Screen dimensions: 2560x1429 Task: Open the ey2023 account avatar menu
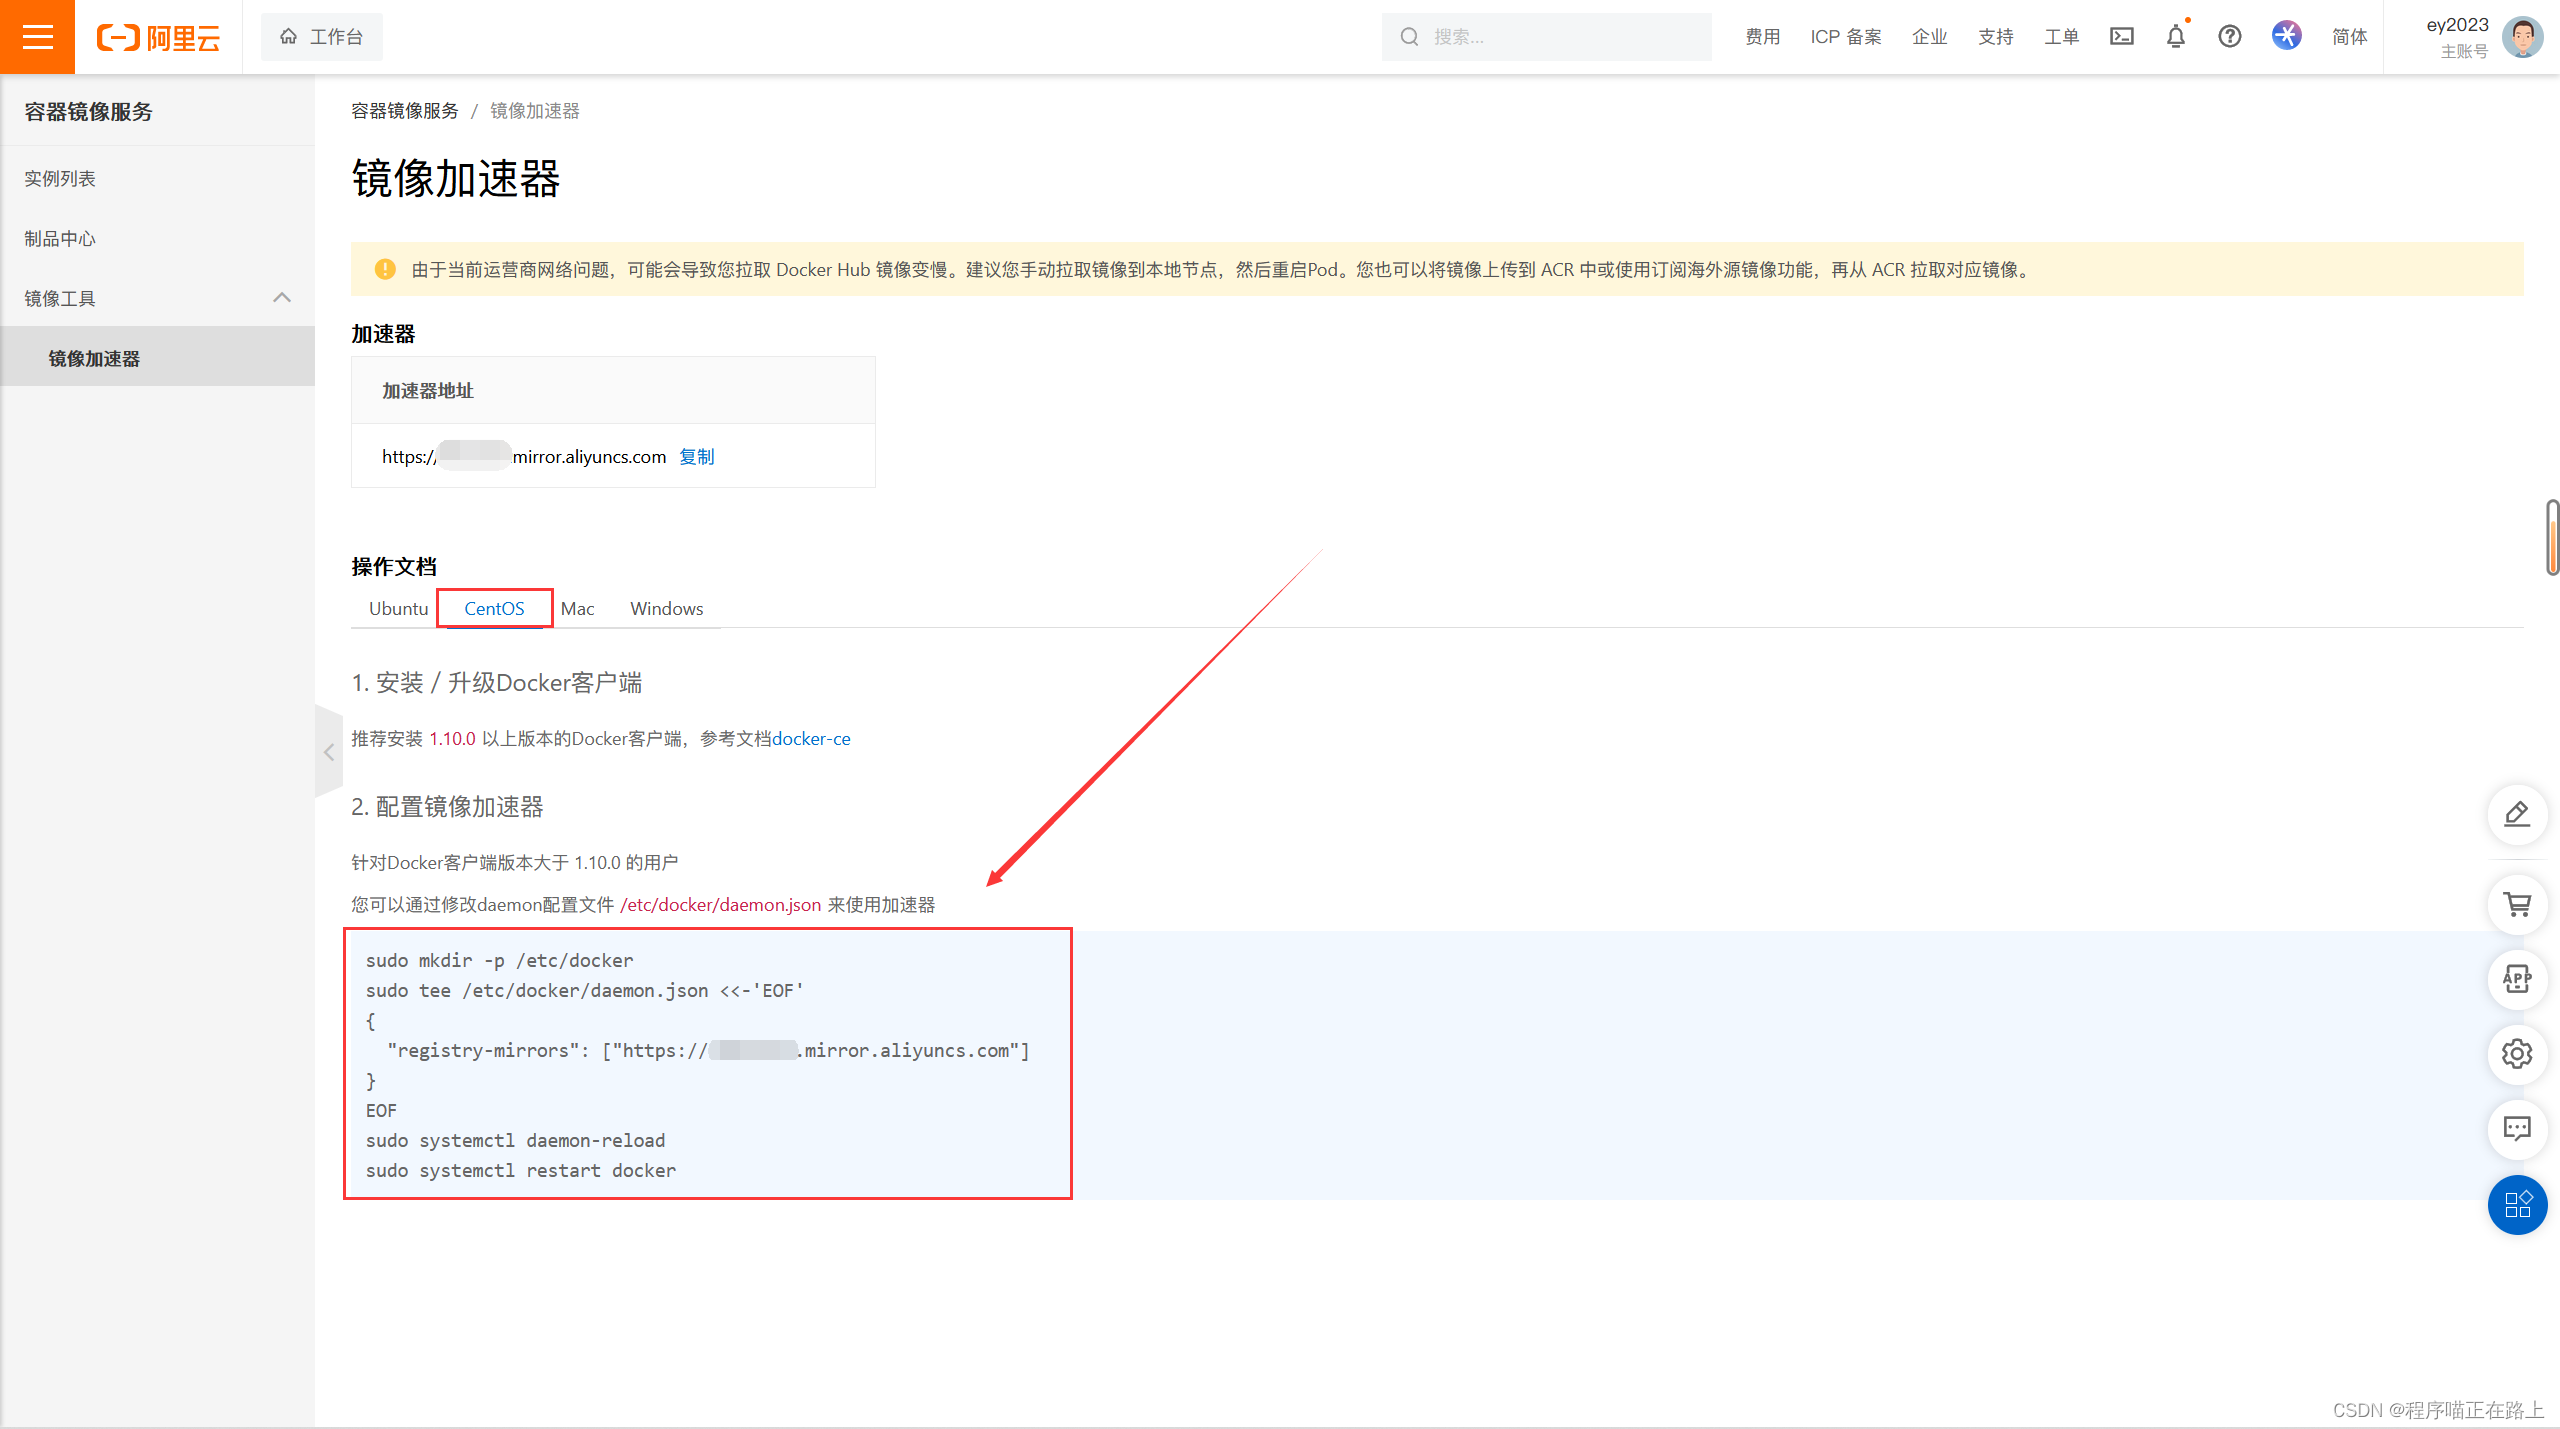[x=2521, y=37]
